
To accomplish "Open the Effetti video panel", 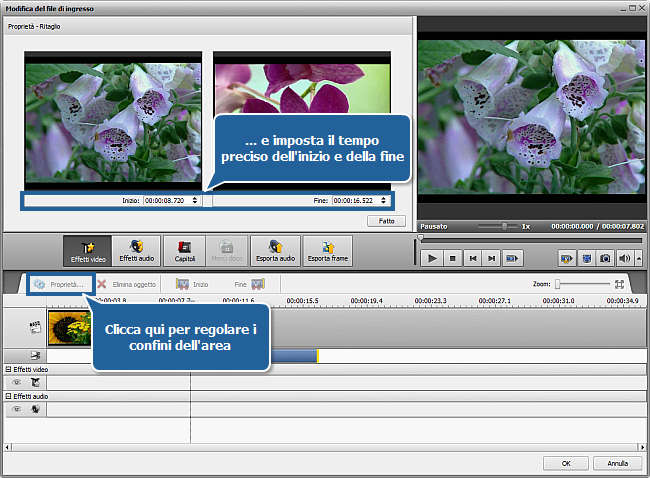I will pyautogui.click(x=87, y=250).
